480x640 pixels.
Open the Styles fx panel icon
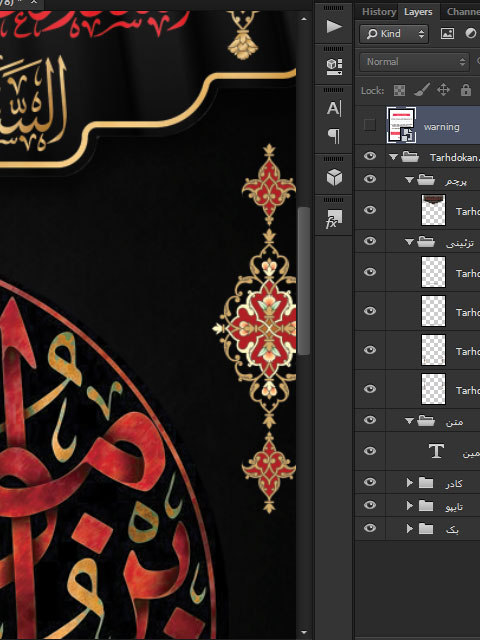pos(334,220)
